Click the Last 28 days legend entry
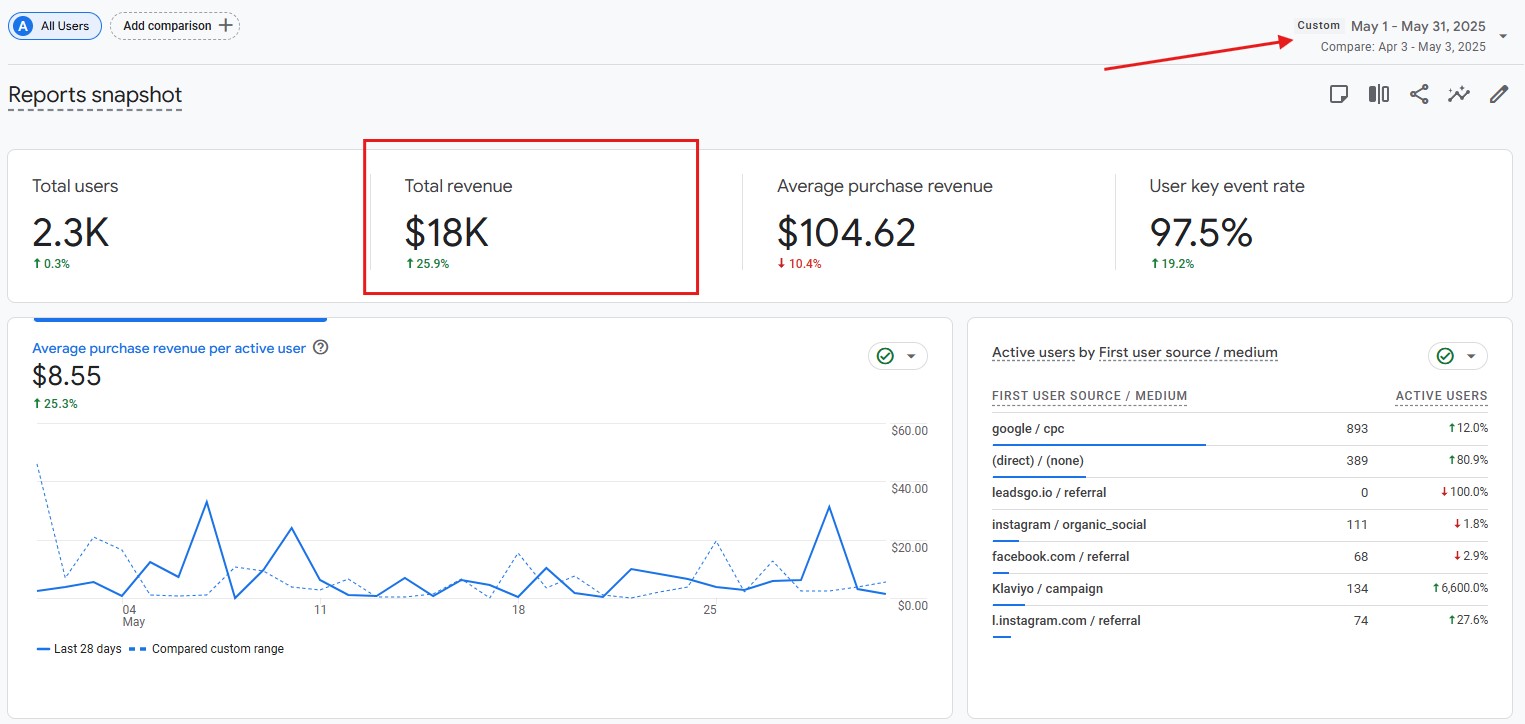 tap(79, 649)
